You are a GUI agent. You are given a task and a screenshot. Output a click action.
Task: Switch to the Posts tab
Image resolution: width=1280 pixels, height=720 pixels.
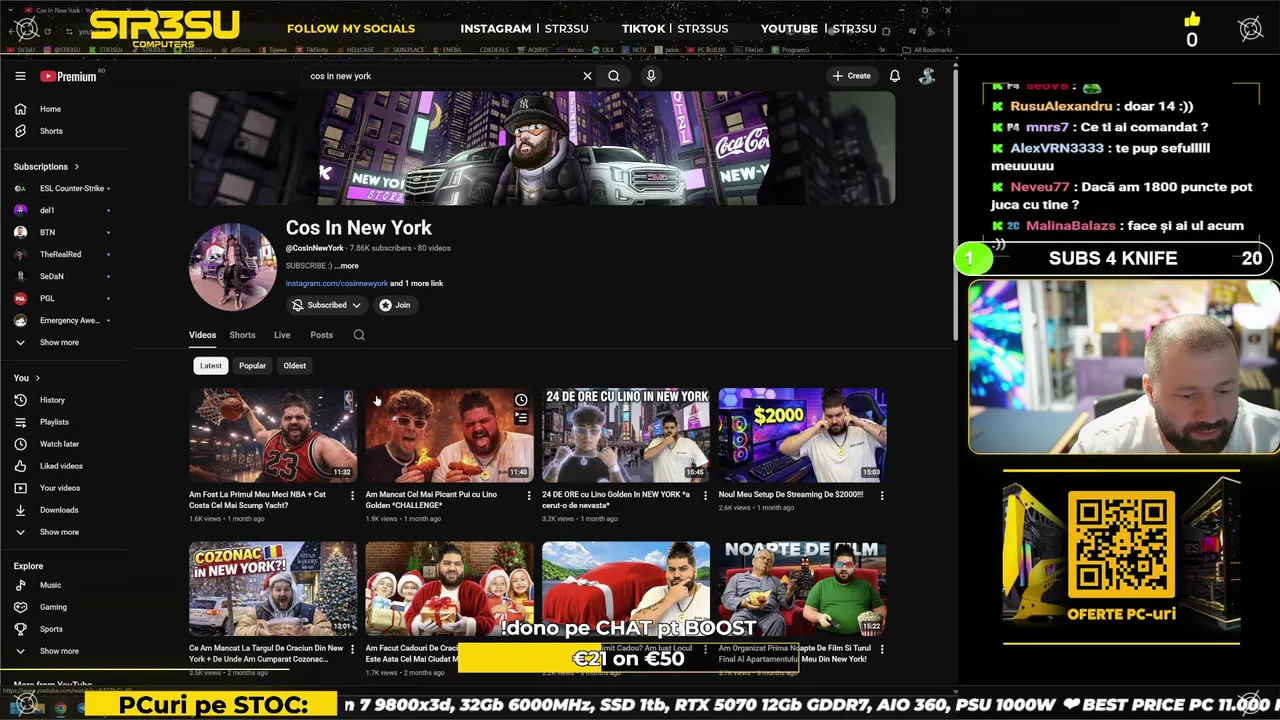(x=321, y=335)
